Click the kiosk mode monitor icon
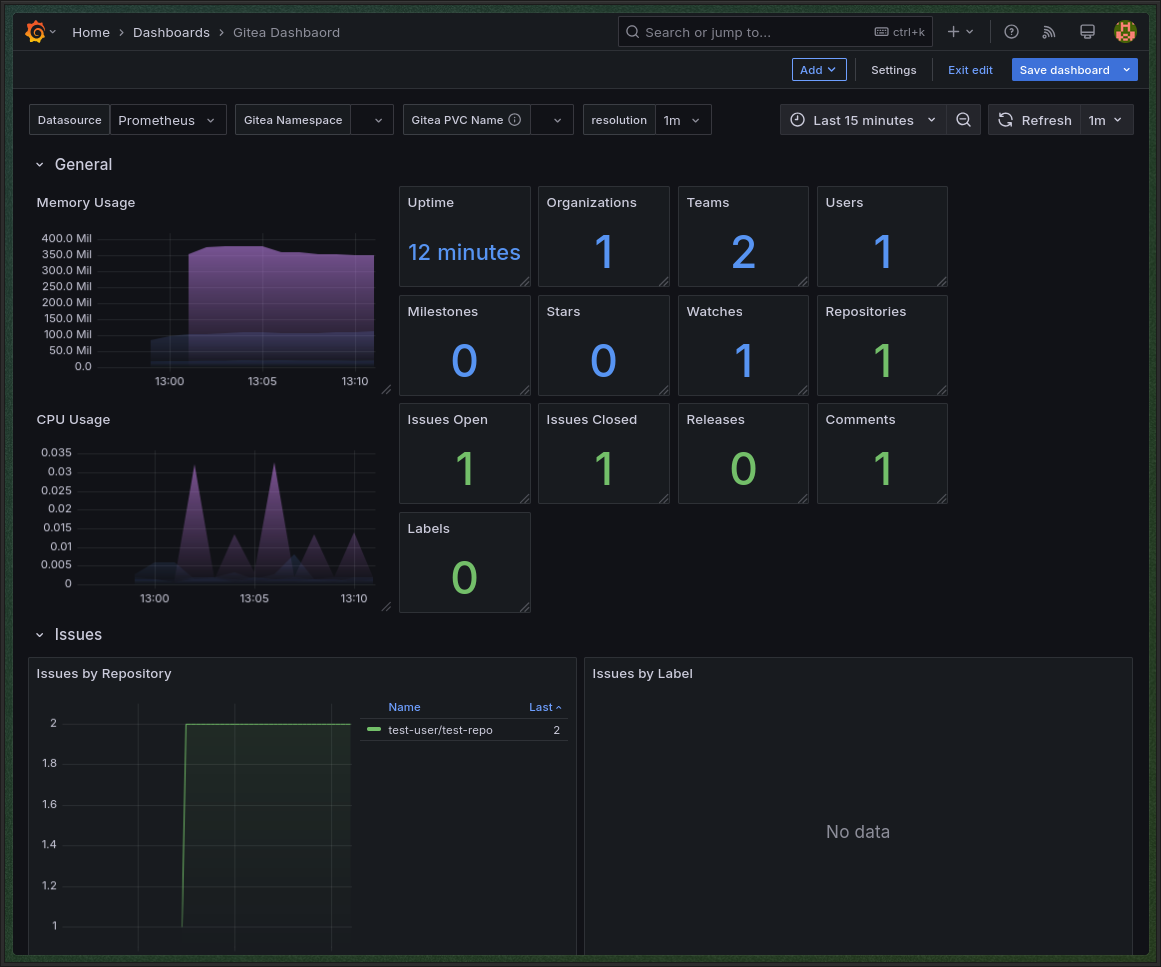 click(x=1087, y=32)
